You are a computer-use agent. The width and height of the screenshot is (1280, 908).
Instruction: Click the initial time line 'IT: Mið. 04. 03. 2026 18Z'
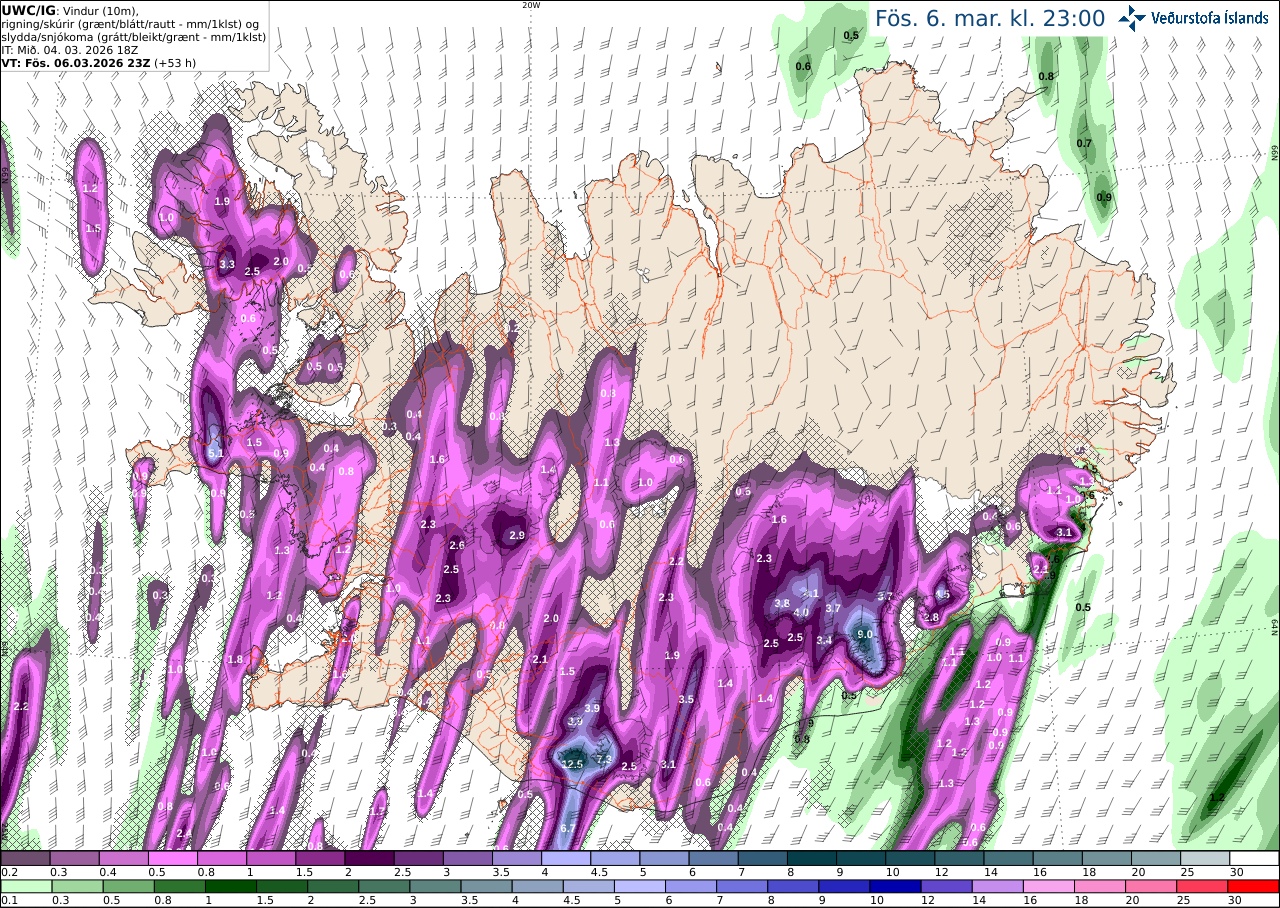click(70, 49)
